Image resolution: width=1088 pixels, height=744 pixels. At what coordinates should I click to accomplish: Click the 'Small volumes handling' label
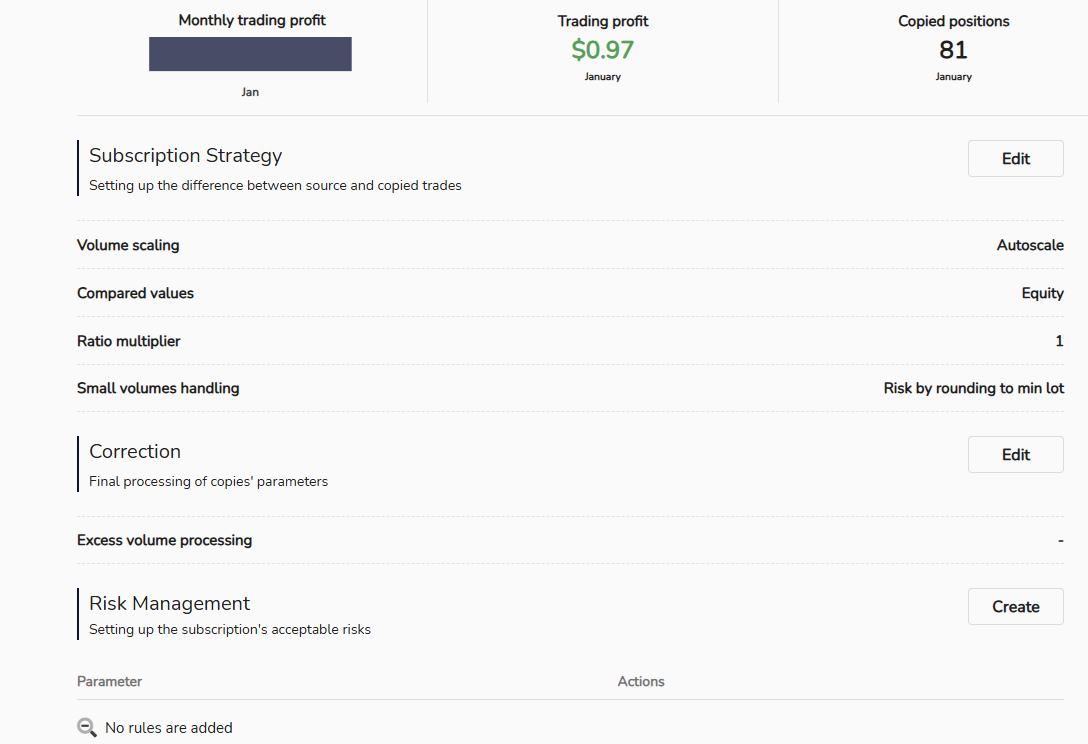tap(158, 388)
